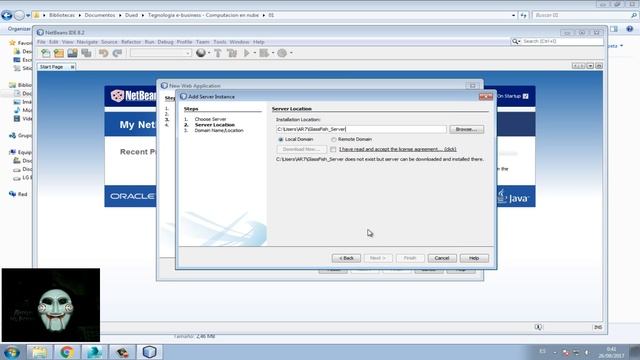
Task: Click the Organizar button in Explorer
Action: [x=19, y=29]
